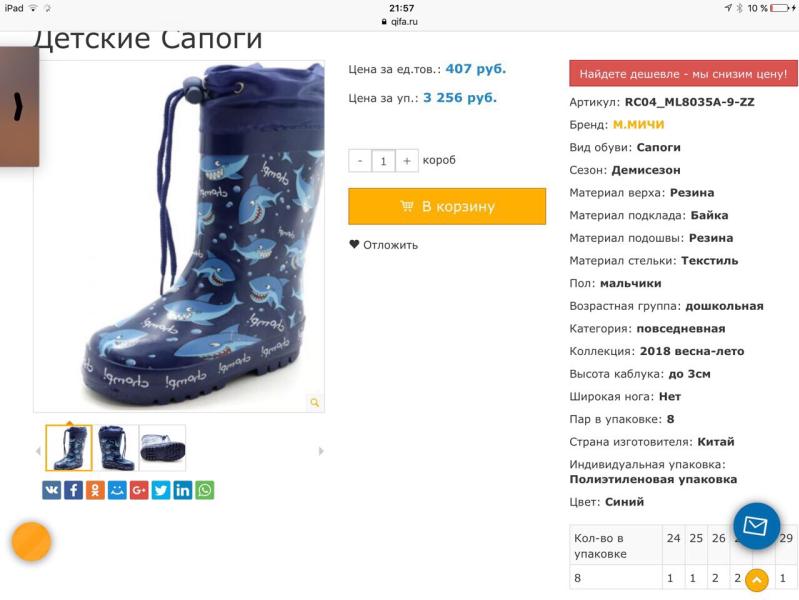Share on LinkedIn icon
The image size is (799, 600).
[183, 490]
